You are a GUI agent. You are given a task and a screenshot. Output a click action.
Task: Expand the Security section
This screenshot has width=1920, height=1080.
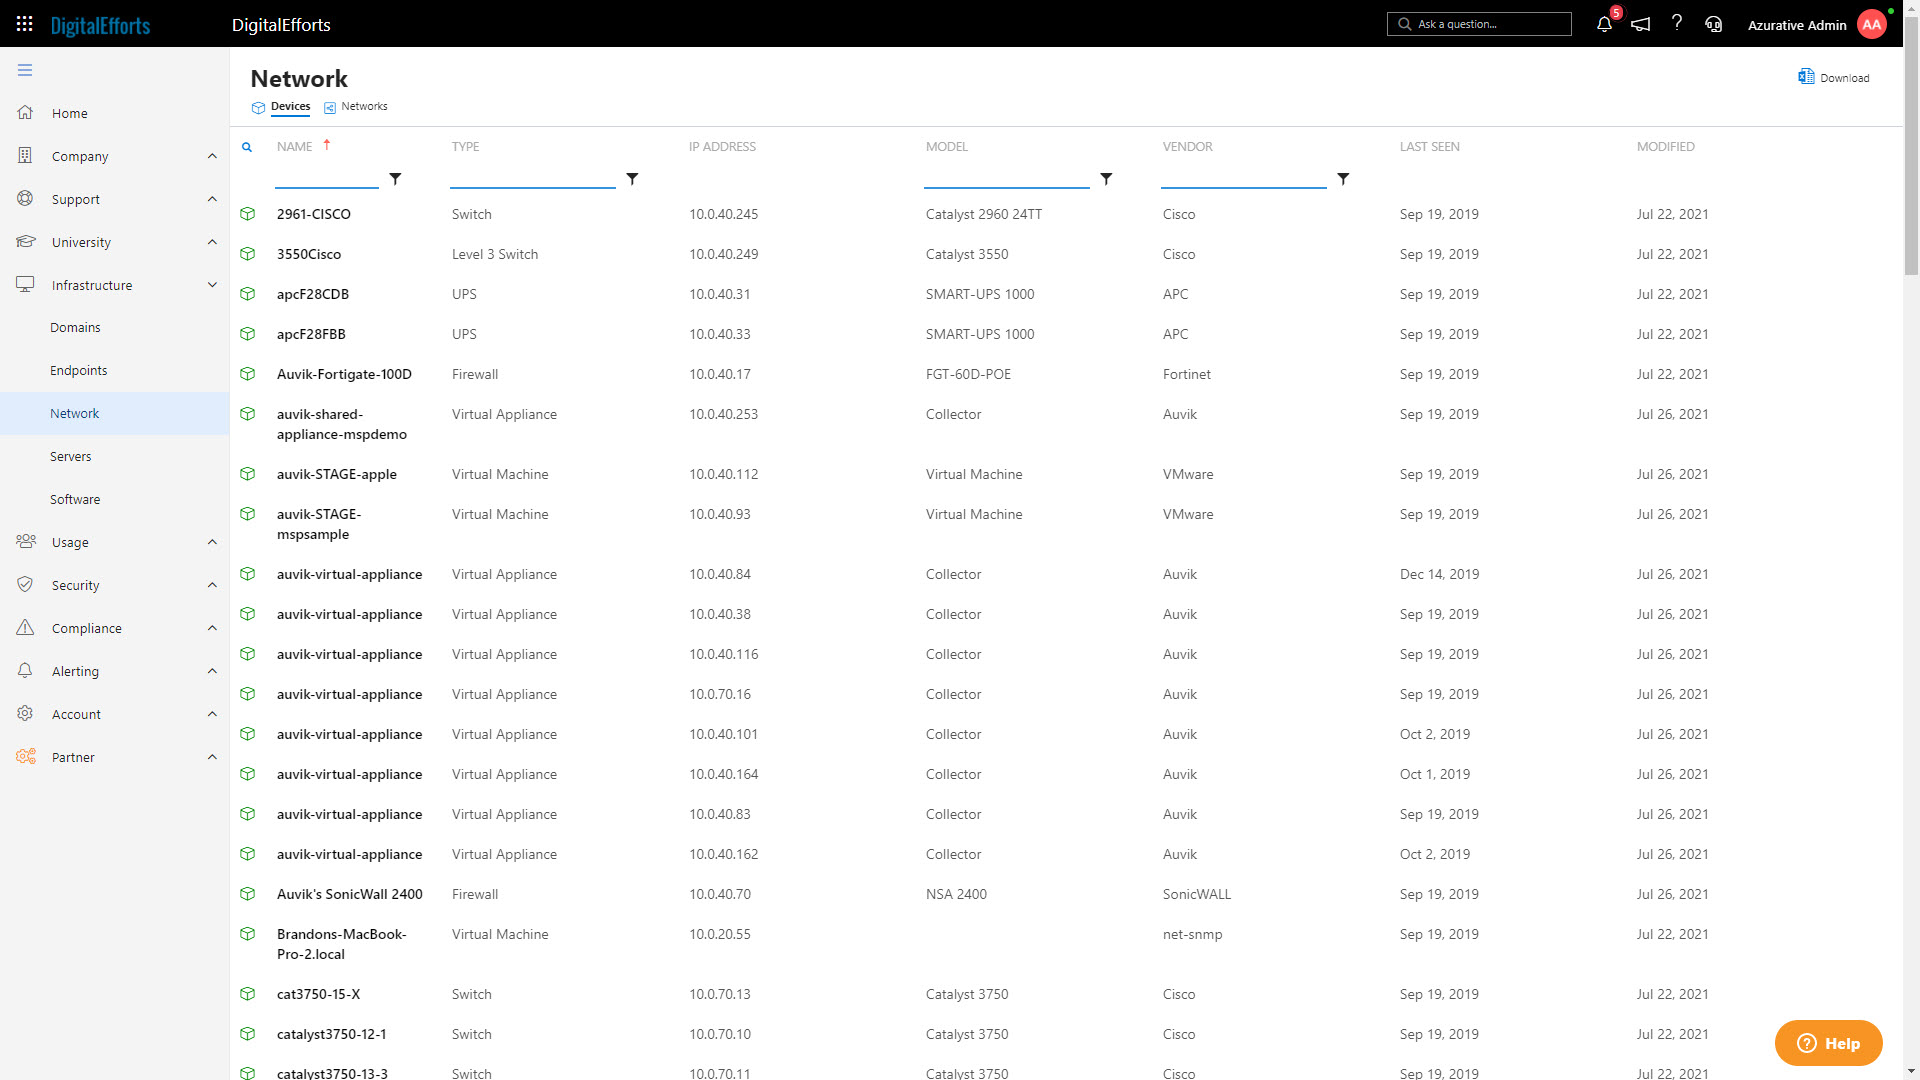(212, 585)
